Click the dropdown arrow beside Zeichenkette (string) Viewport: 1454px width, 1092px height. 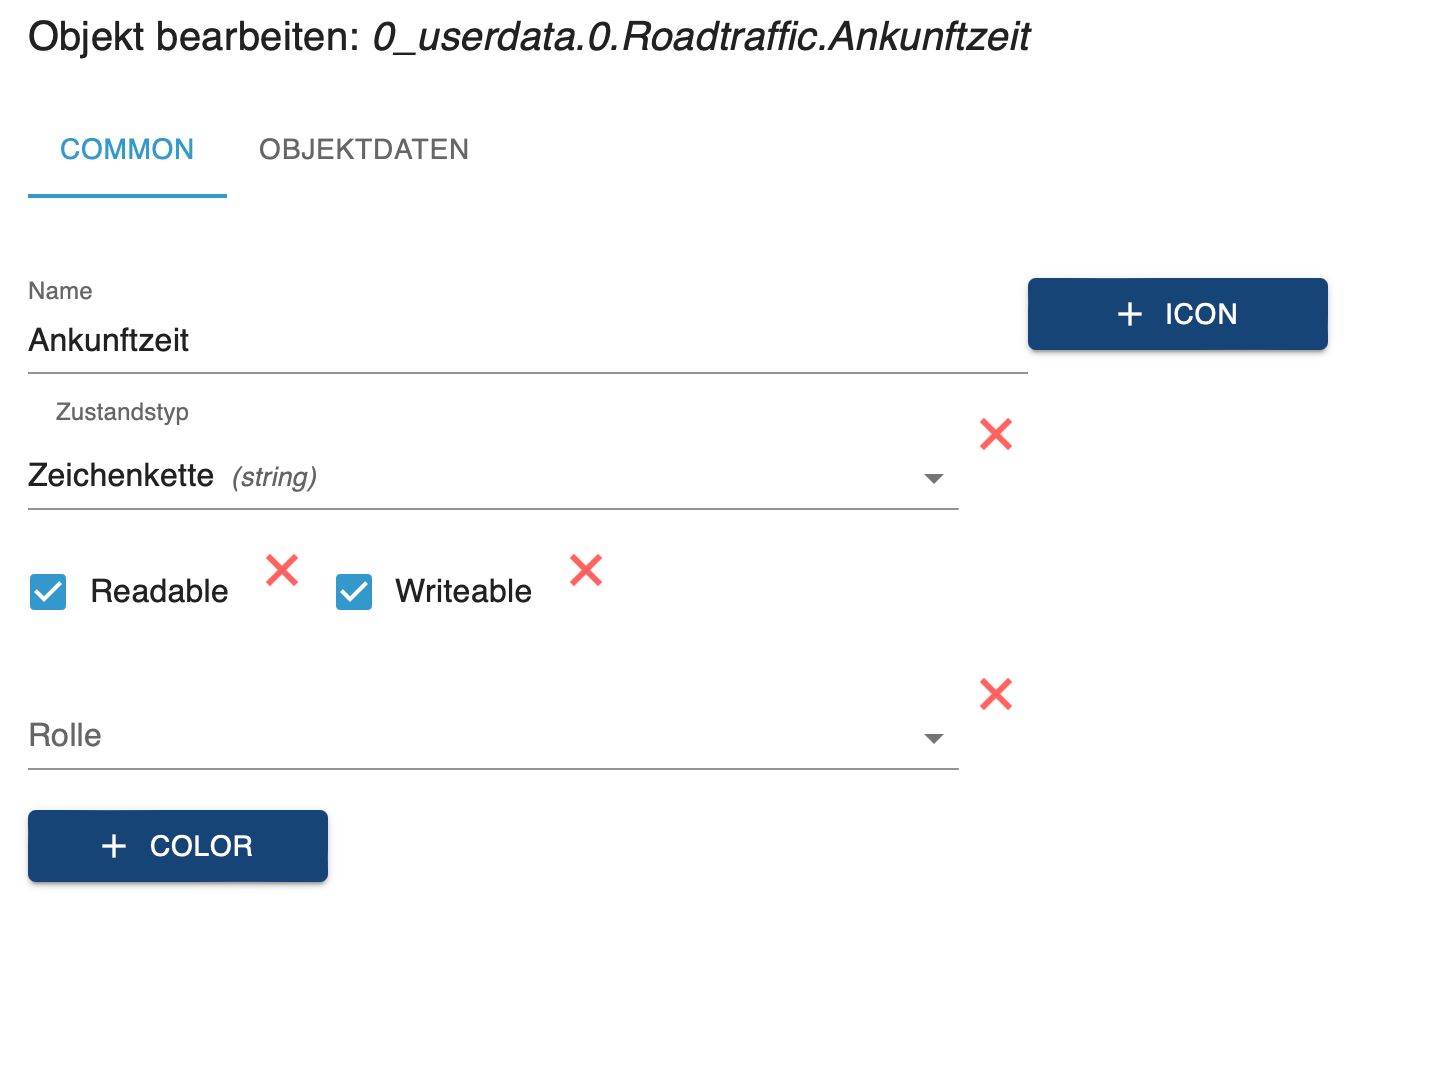coord(934,479)
